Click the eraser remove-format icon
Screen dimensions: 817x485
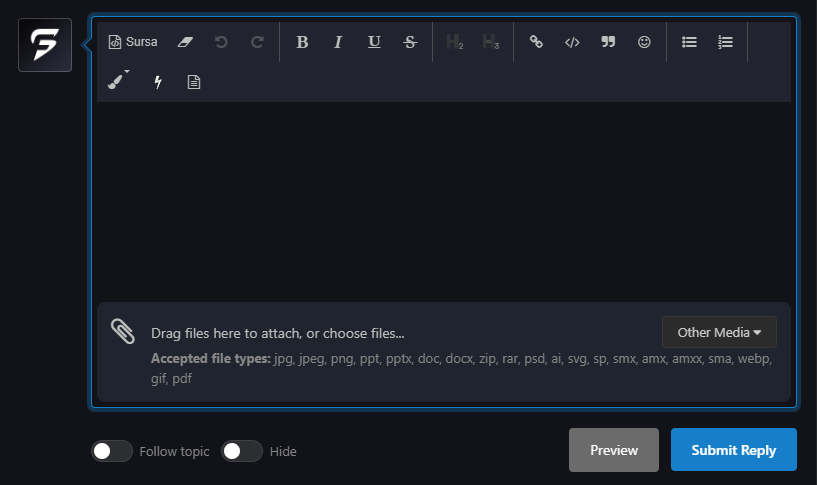coord(185,42)
